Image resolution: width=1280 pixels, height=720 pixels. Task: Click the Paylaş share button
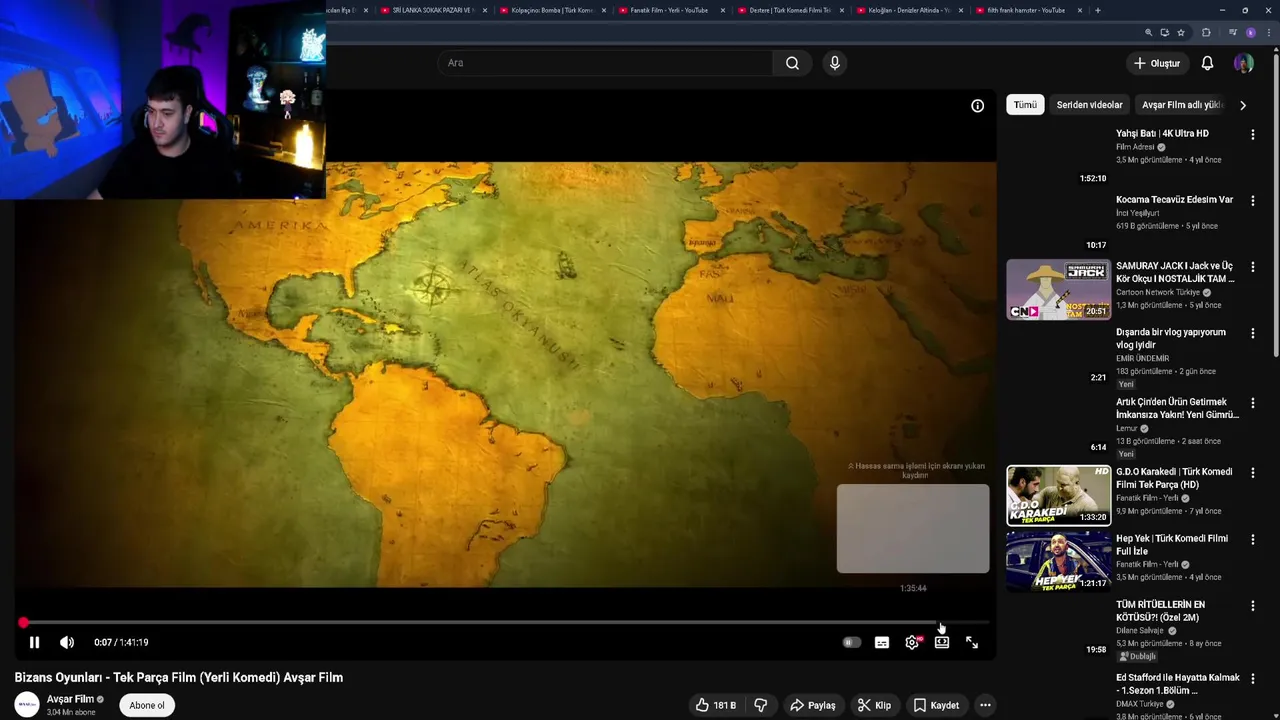tap(812, 705)
